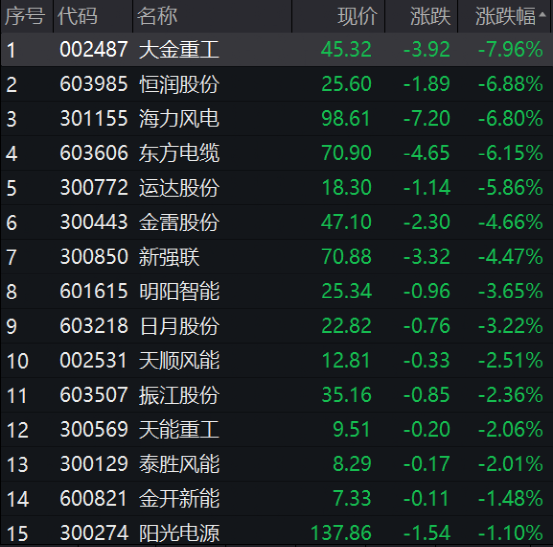
Task: Click price 137.86 for 阳光电源
Action: [x=341, y=533]
